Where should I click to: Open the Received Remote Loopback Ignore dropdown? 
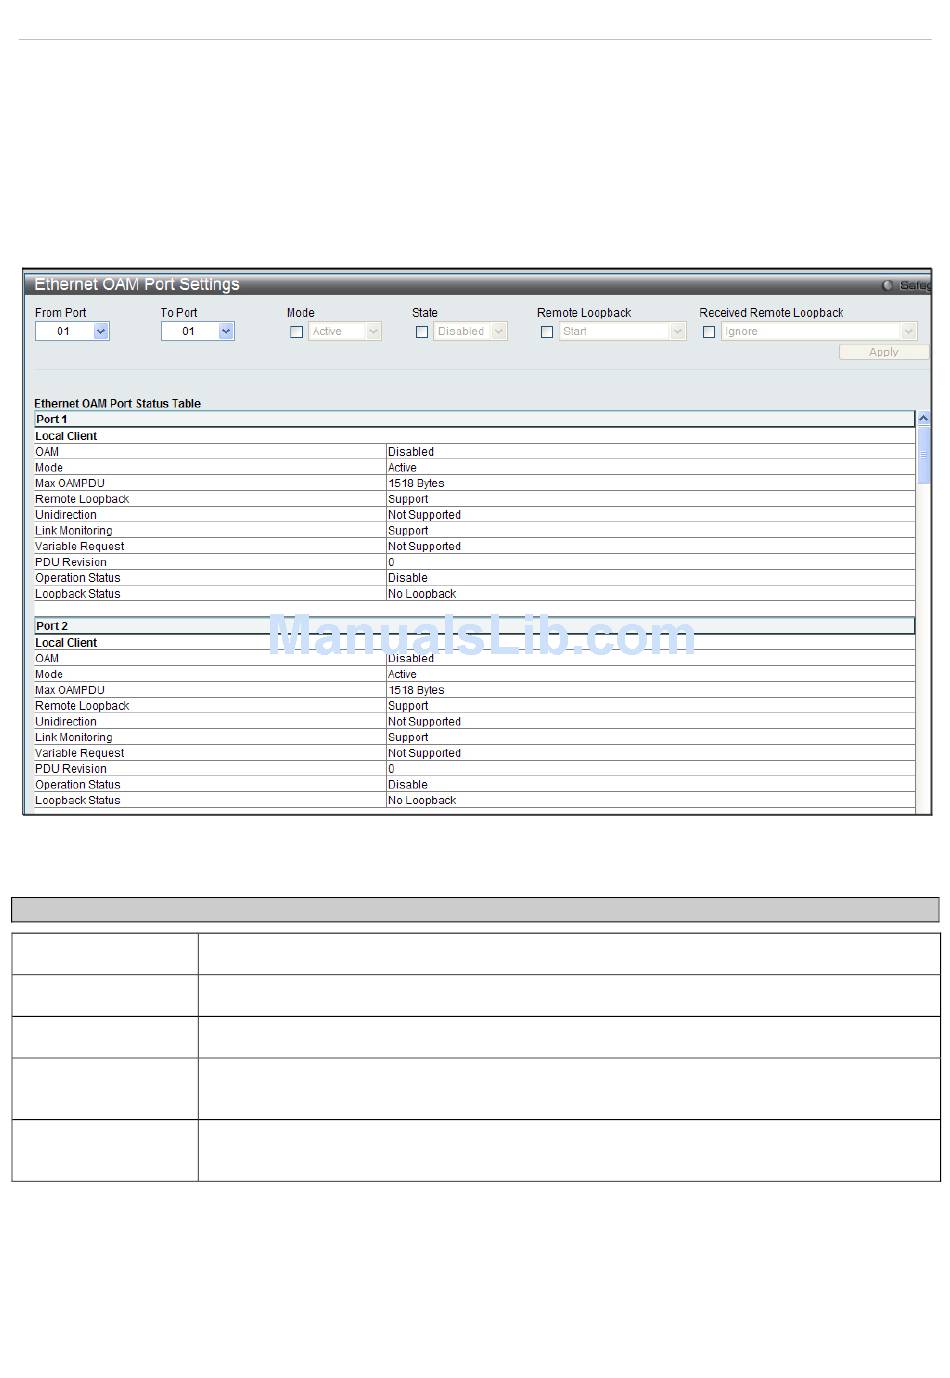click(x=819, y=331)
